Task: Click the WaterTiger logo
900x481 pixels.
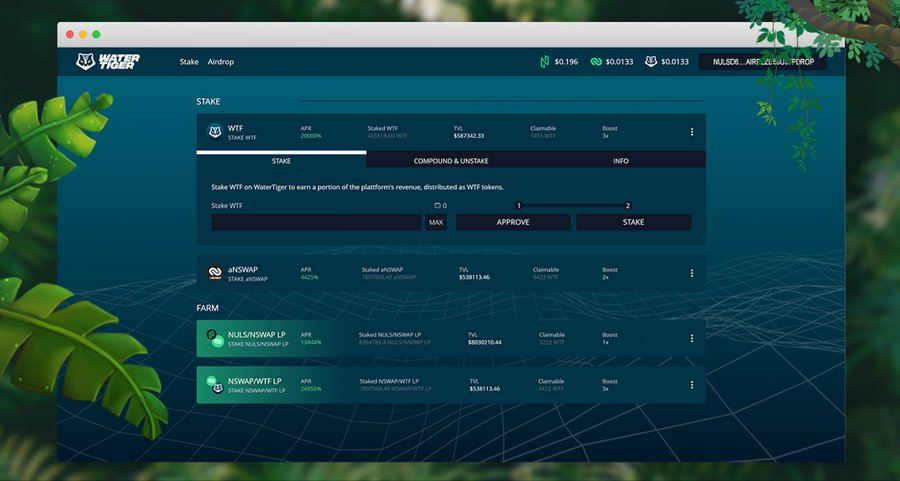Action: pos(108,61)
